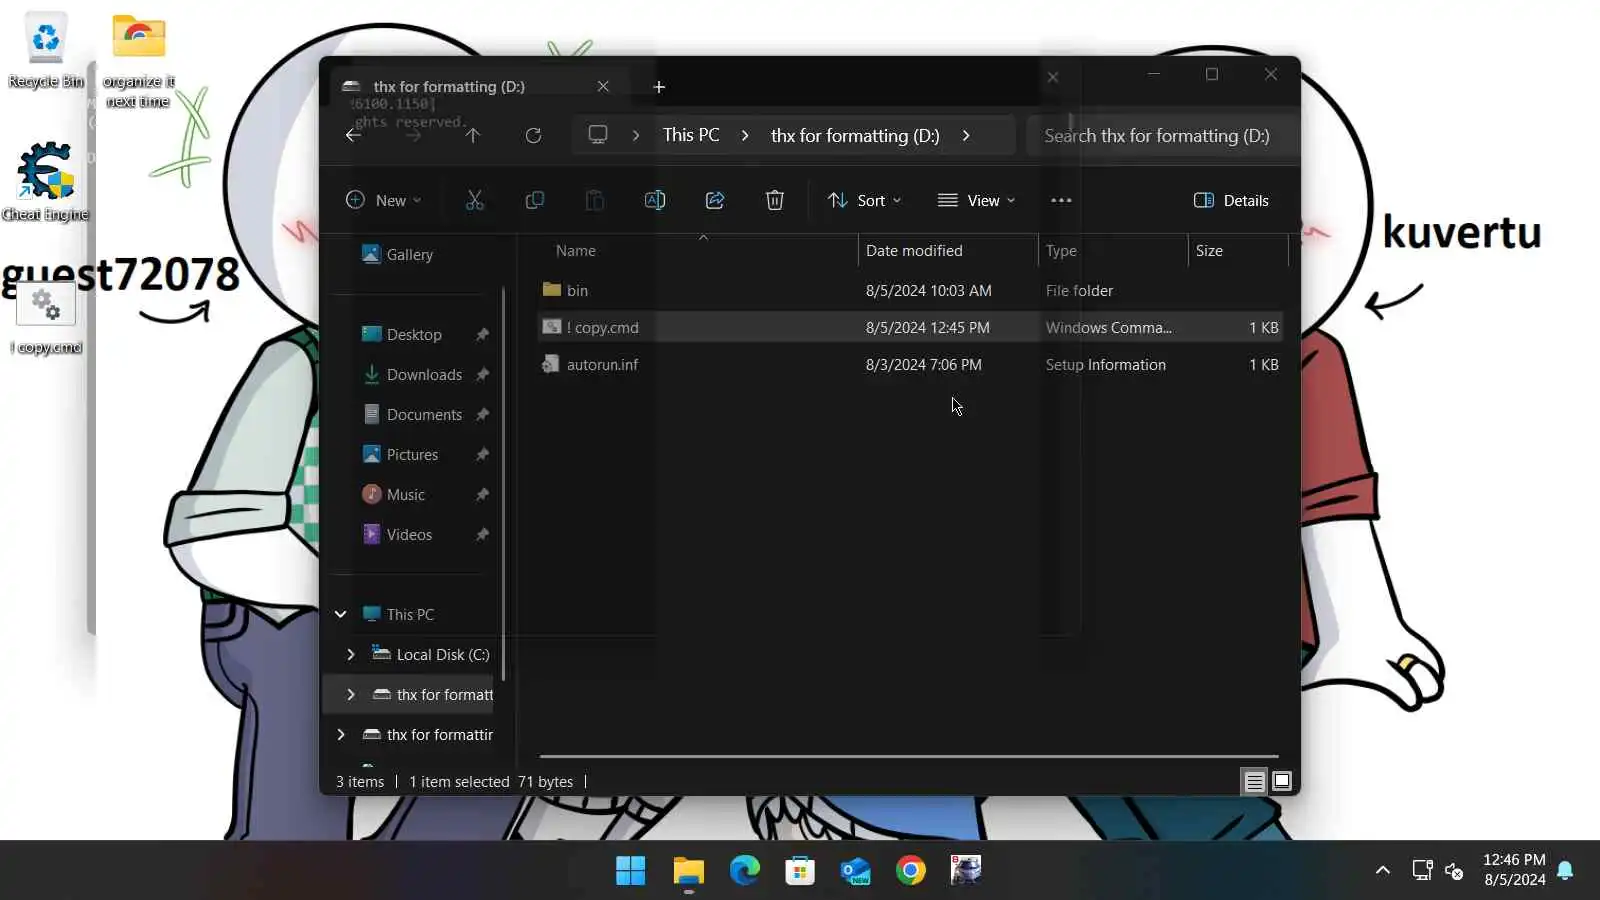Screen dimensions: 1600x900
Task: Click This PC in the address breadcrumb
Action: pyautogui.click(x=691, y=135)
